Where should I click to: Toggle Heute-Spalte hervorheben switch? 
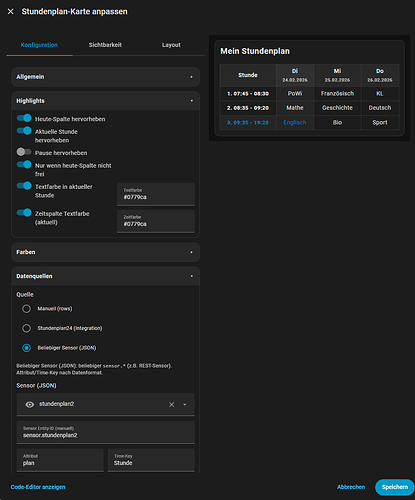[x=24, y=118]
